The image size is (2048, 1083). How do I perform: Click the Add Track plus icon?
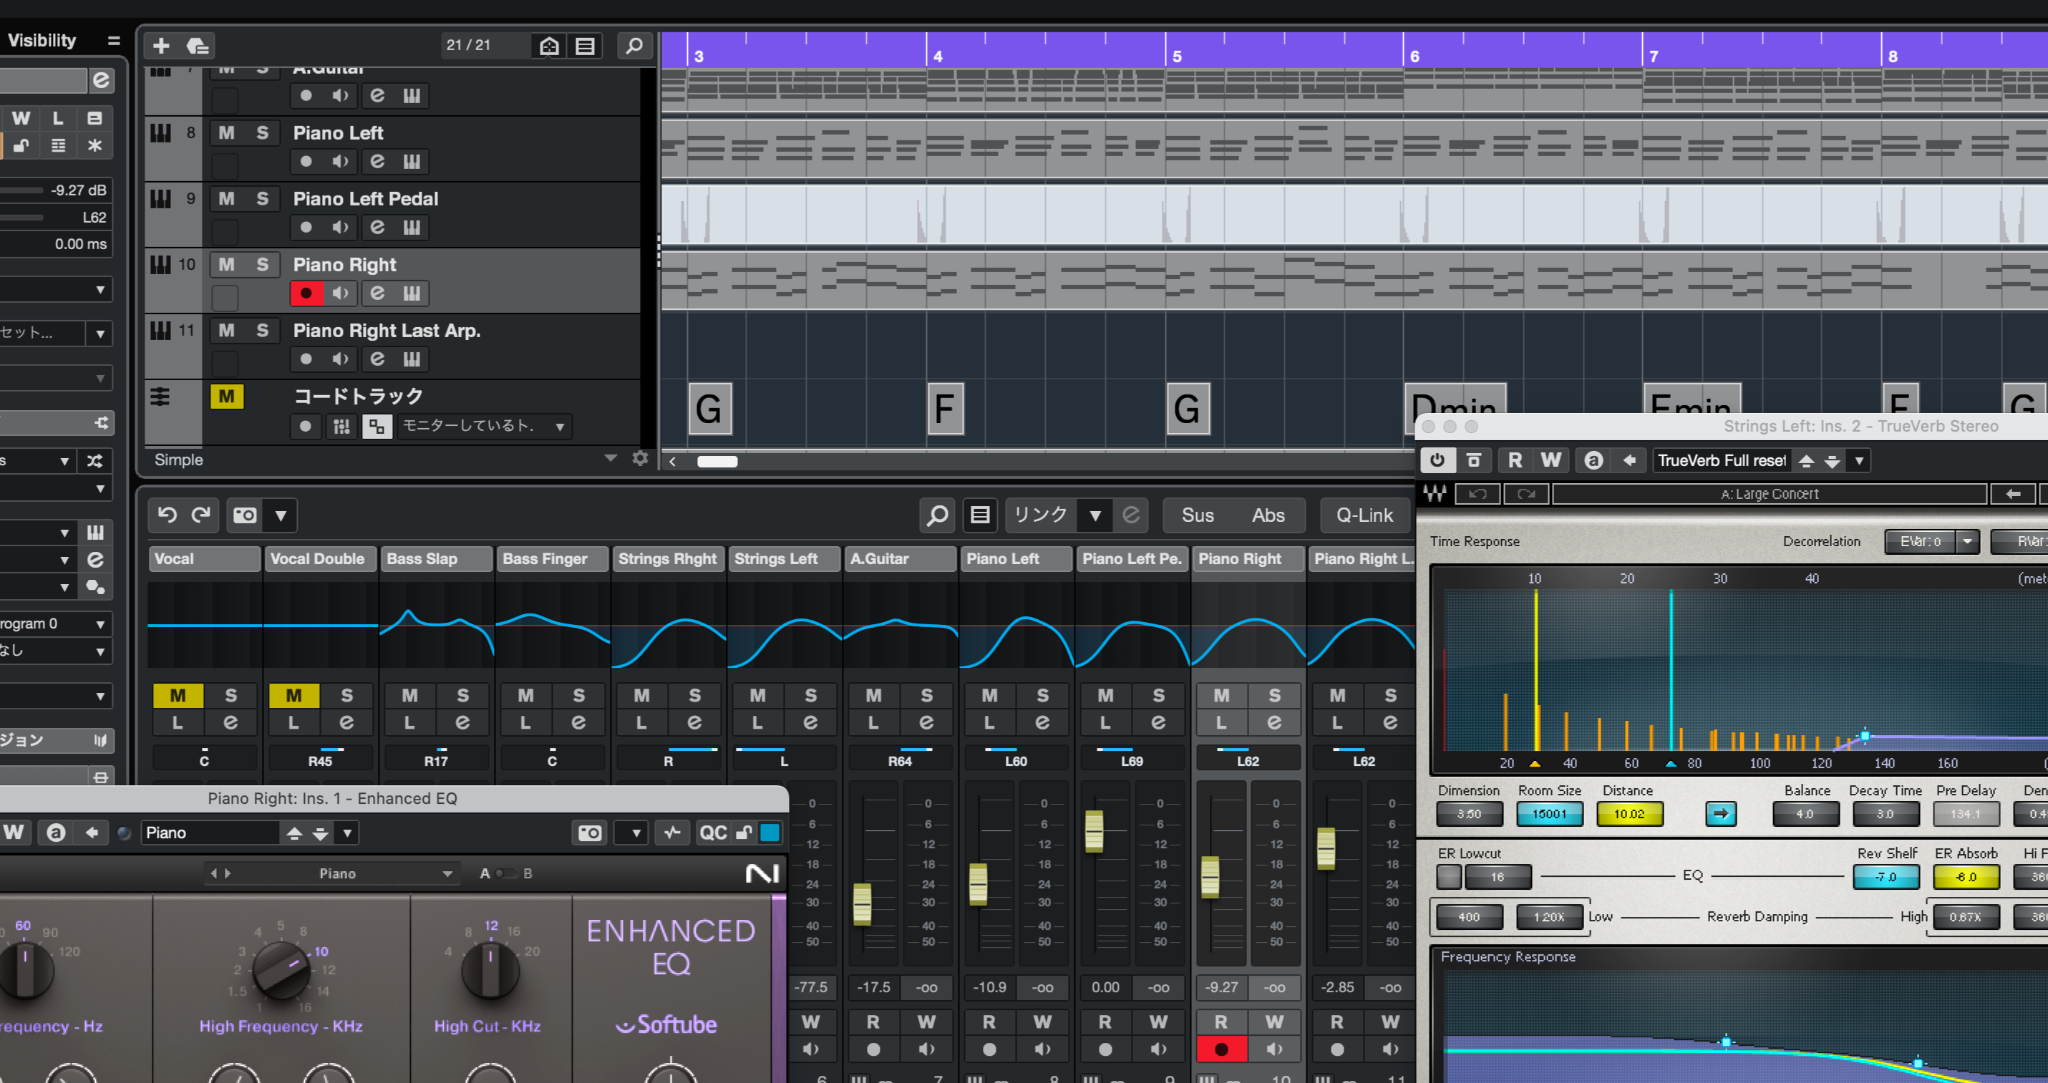tap(161, 46)
